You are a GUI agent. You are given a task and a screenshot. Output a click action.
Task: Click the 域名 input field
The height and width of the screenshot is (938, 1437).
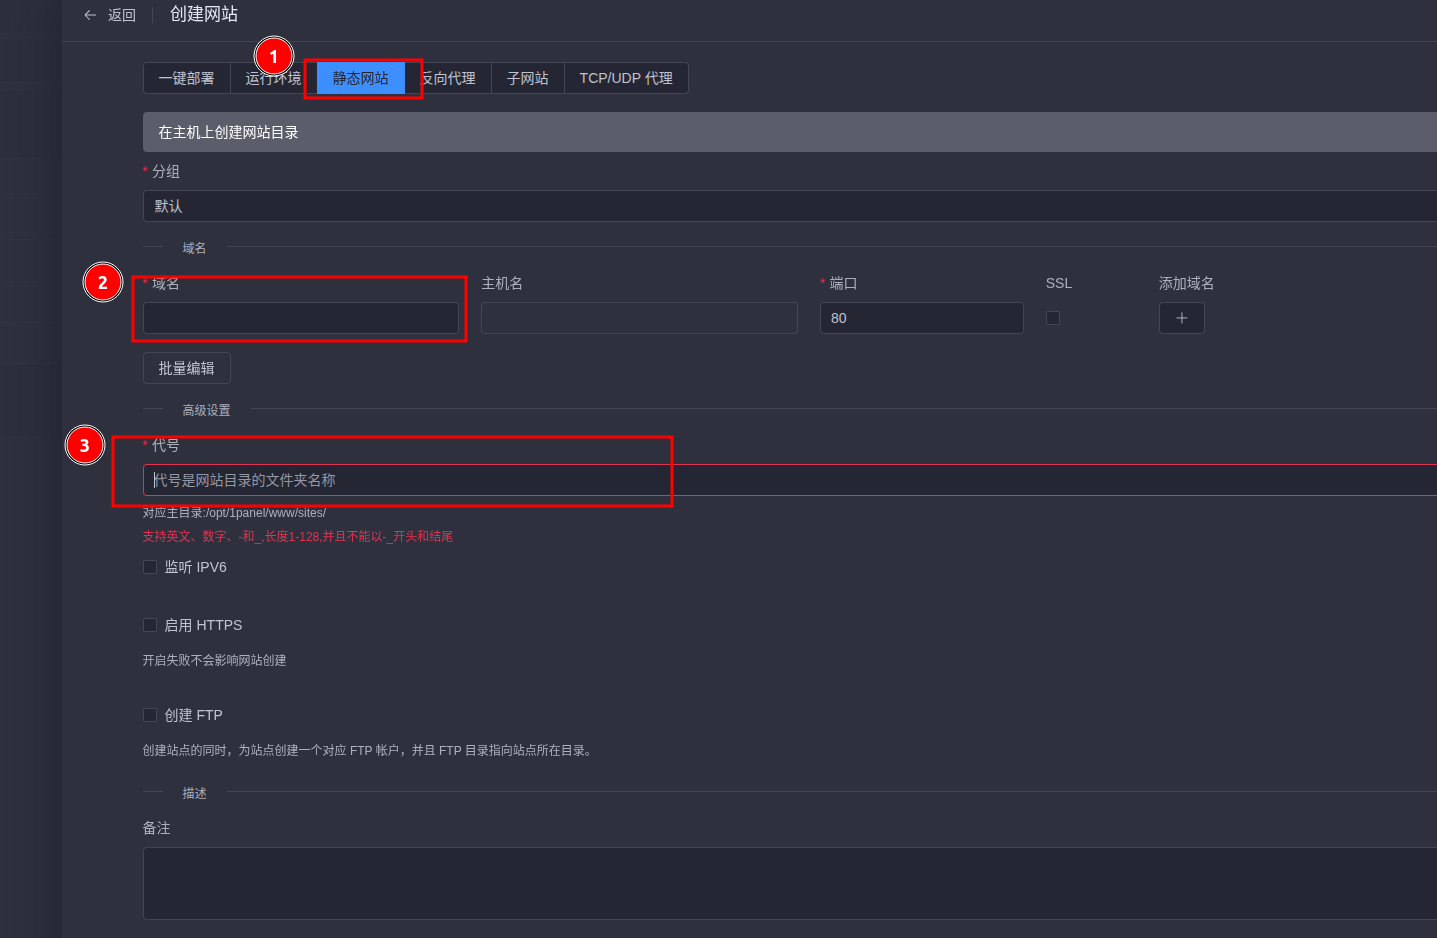301,318
